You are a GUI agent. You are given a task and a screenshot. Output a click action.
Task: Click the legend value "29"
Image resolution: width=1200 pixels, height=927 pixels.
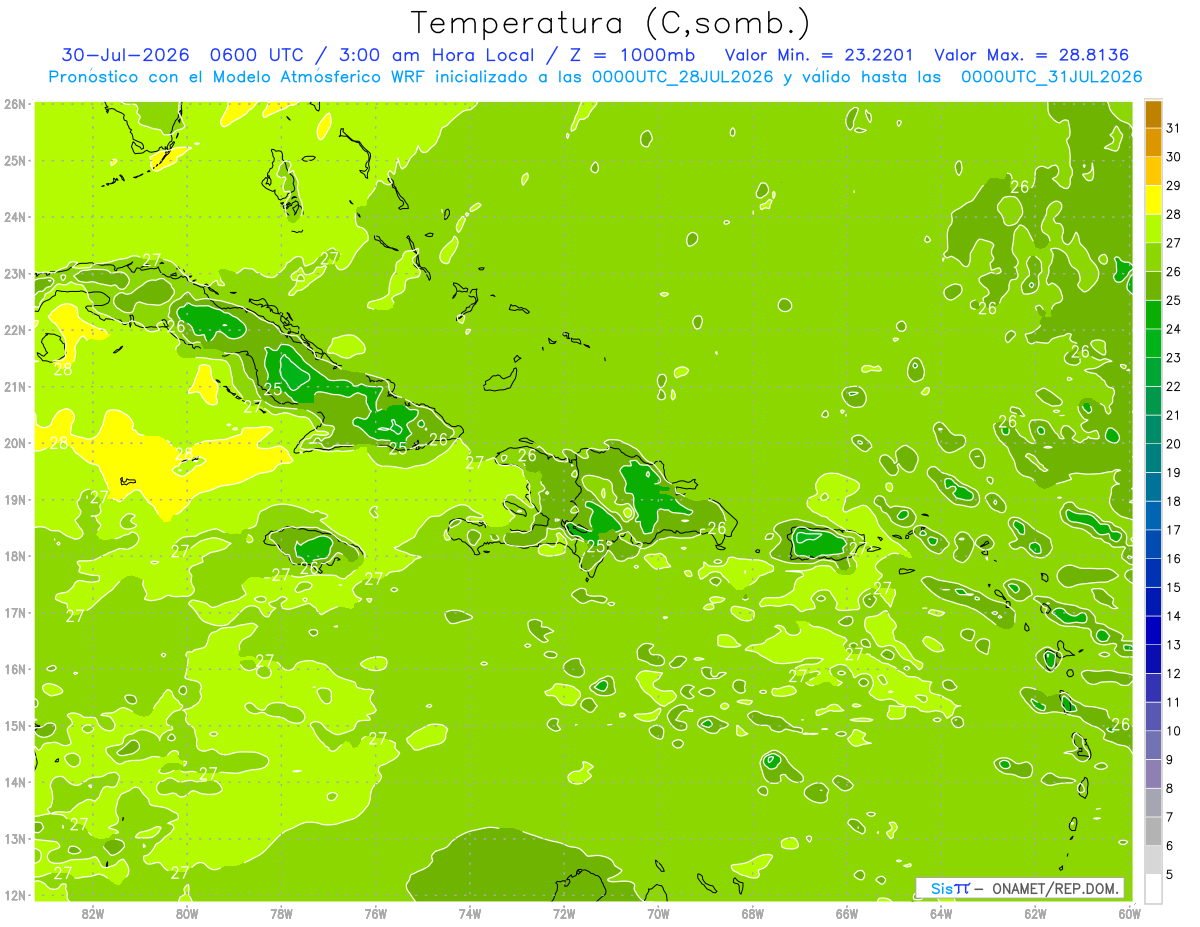point(1173,186)
